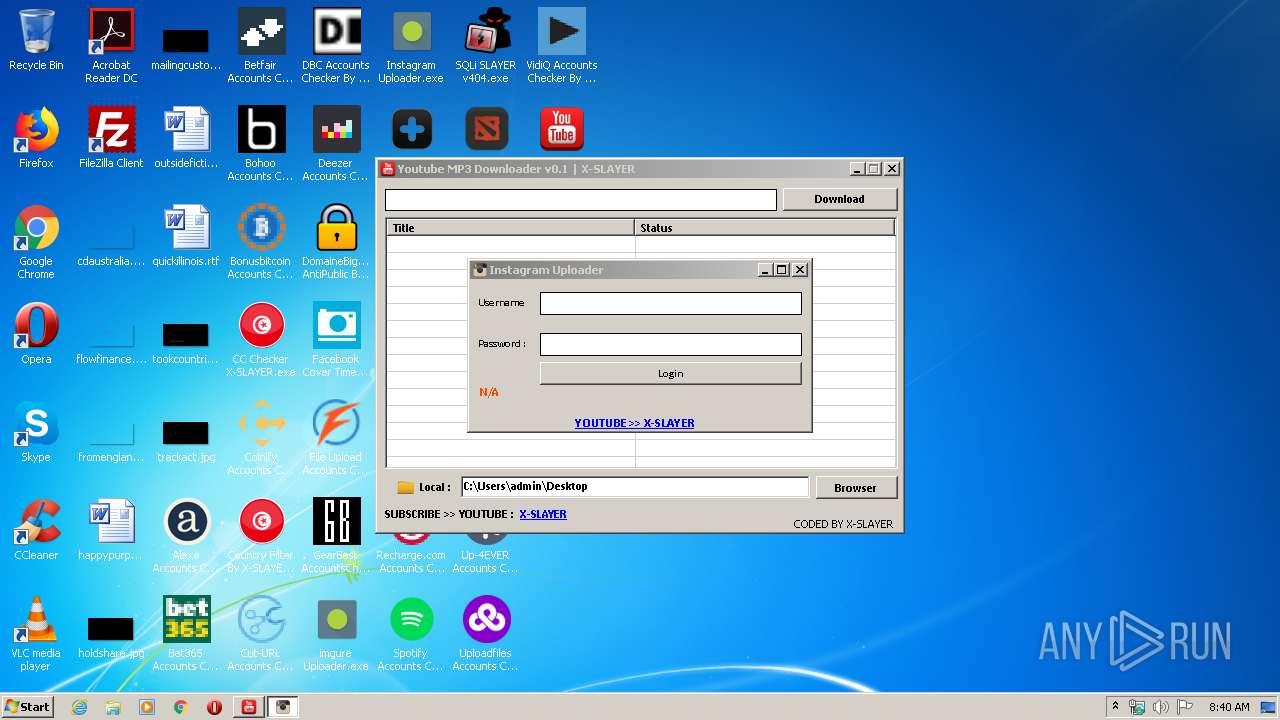Launch Firefox from desktop
The width and height of the screenshot is (1280, 720).
click(x=36, y=139)
